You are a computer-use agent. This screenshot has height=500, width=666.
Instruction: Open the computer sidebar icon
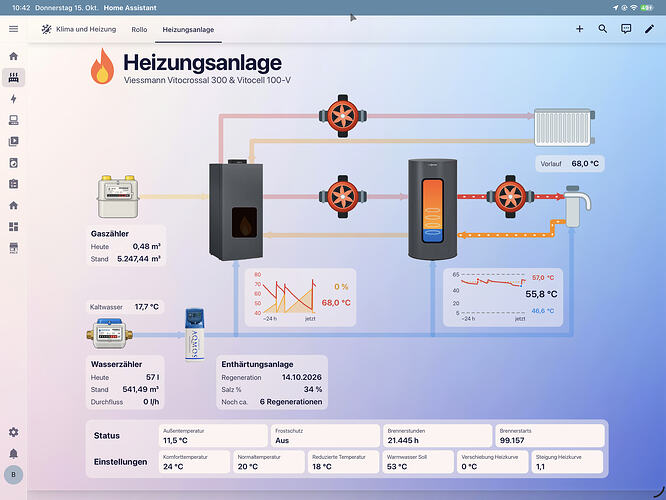14,120
